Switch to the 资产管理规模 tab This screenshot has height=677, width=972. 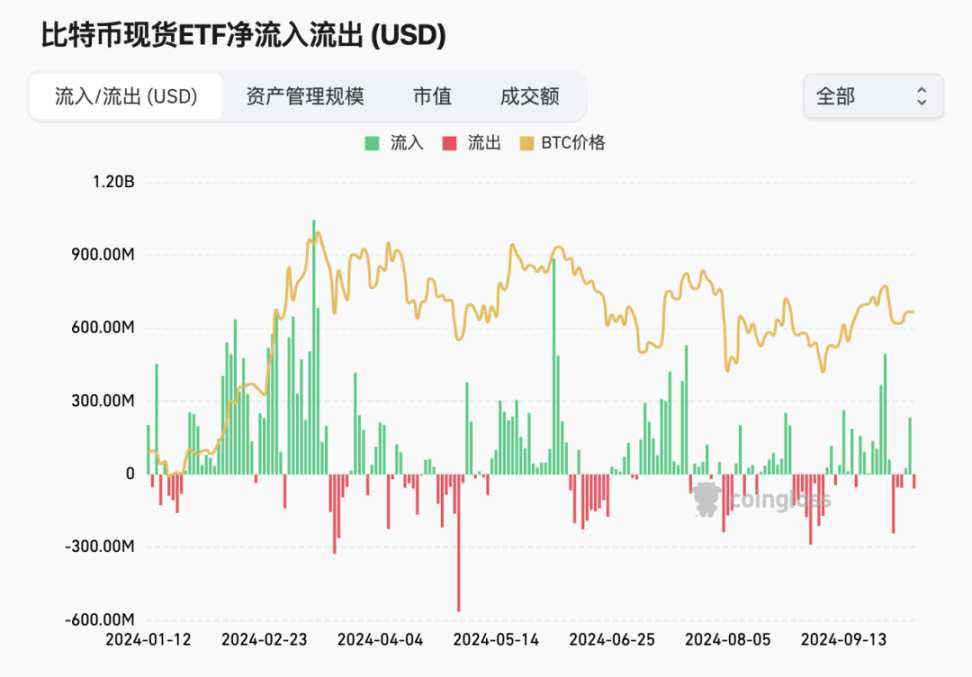click(305, 96)
